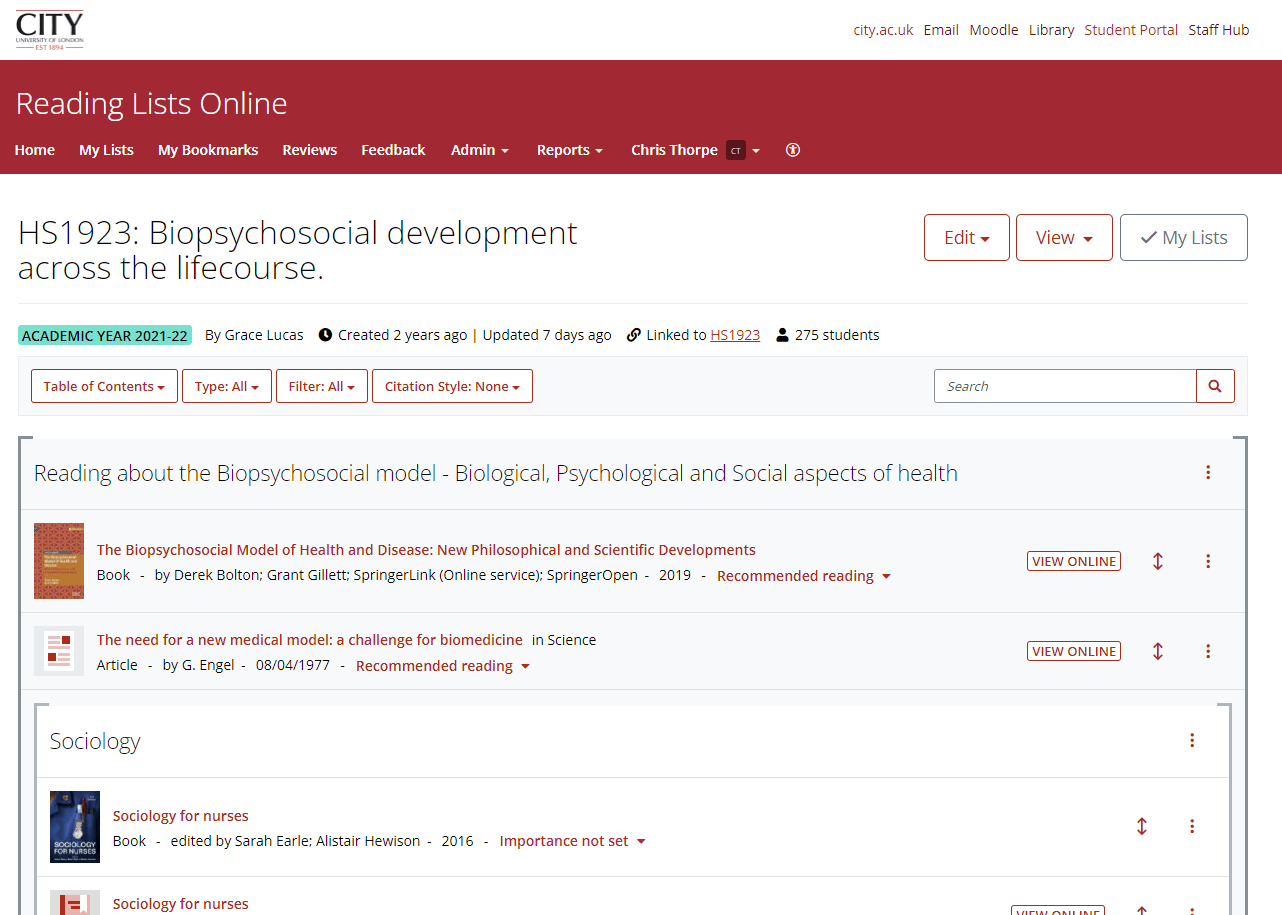Open the Table of Contents dropdown
The image size is (1282, 915).
coord(104,385)
